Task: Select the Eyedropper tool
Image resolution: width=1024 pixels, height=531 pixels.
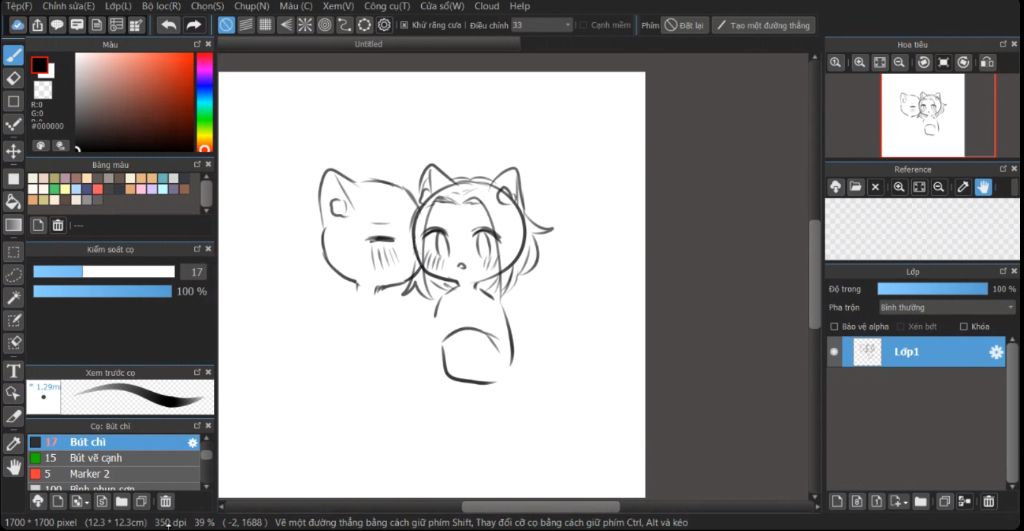Action: pos(14,443)
